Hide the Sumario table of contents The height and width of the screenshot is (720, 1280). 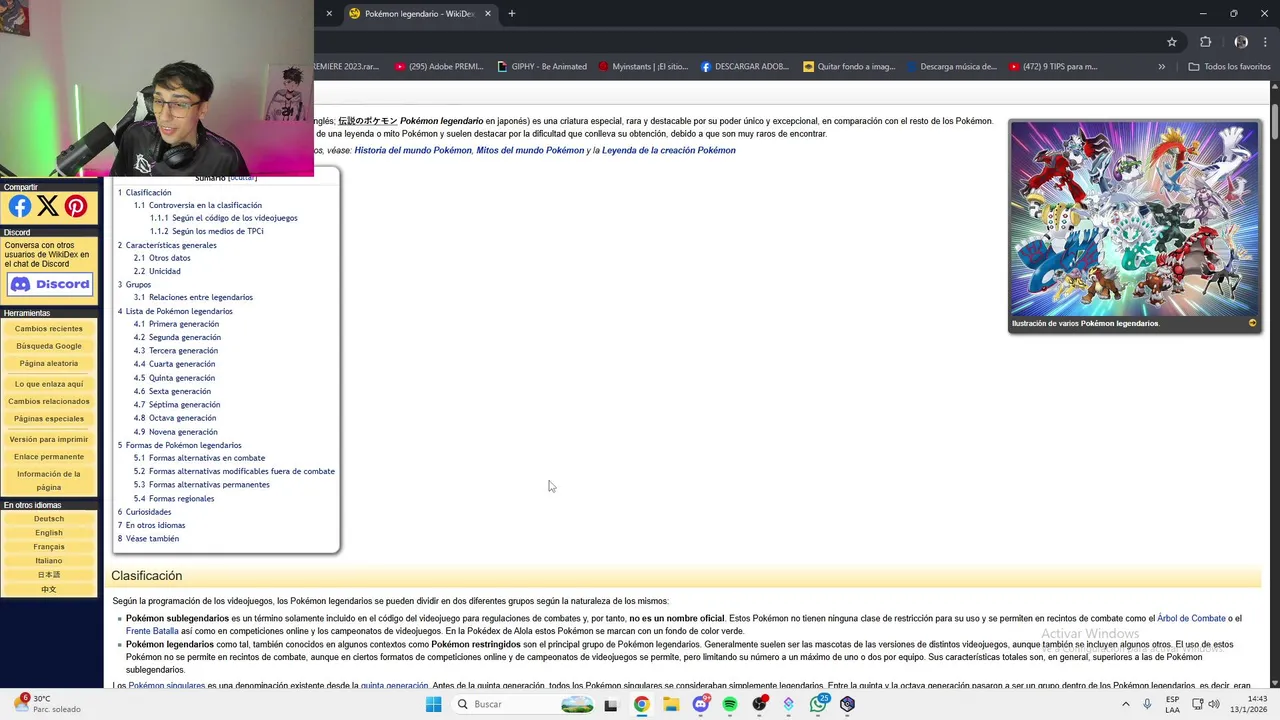243,178
